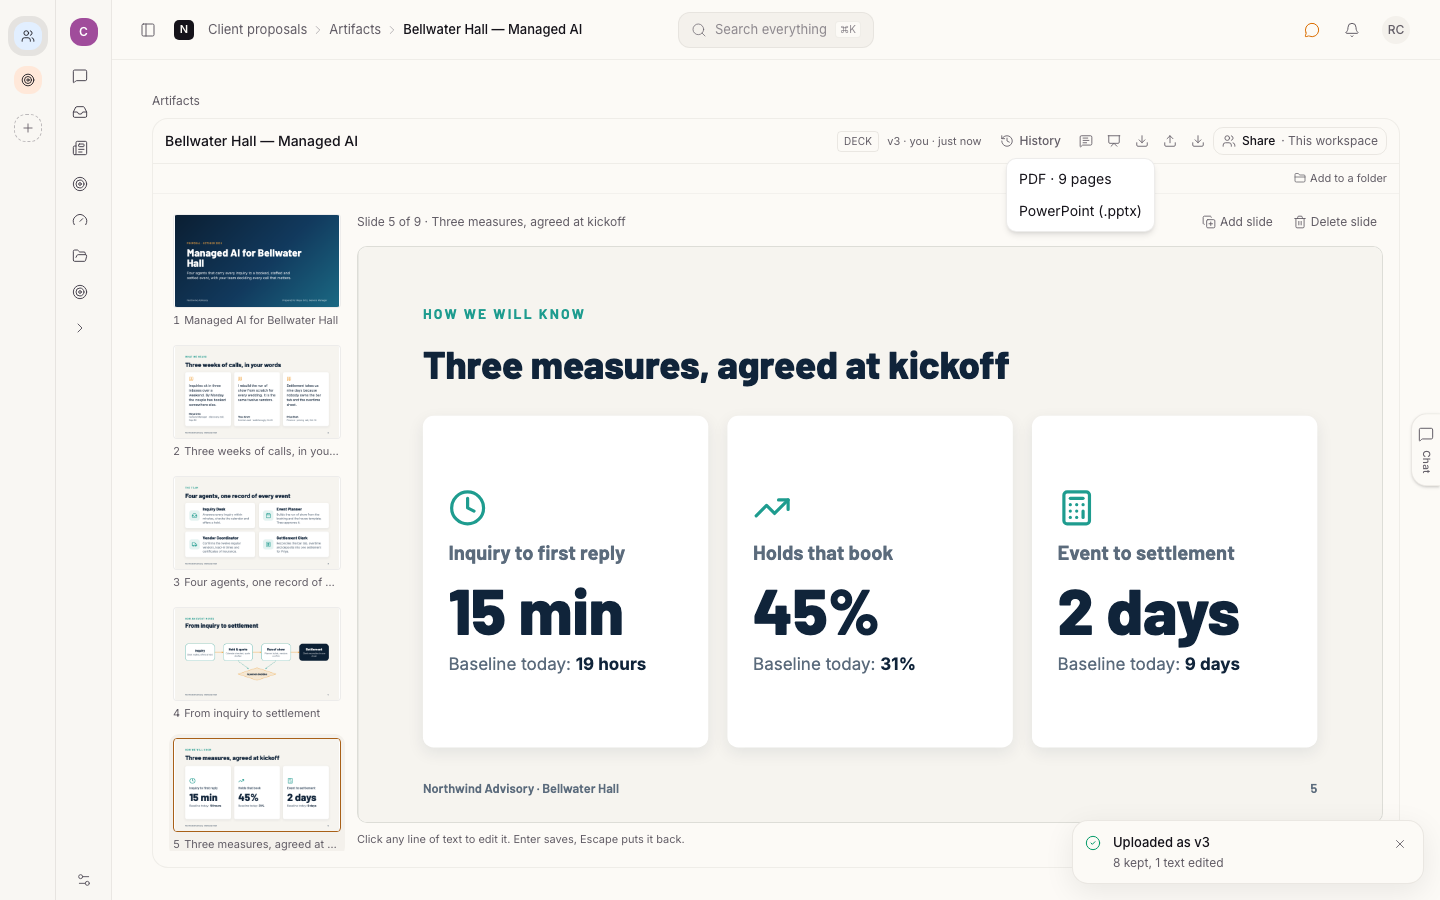Open the comments icon in artifact toolbar
The height and width of the screenshot is (900, 1440).
pyautogui.click(x=1086, y=141)
